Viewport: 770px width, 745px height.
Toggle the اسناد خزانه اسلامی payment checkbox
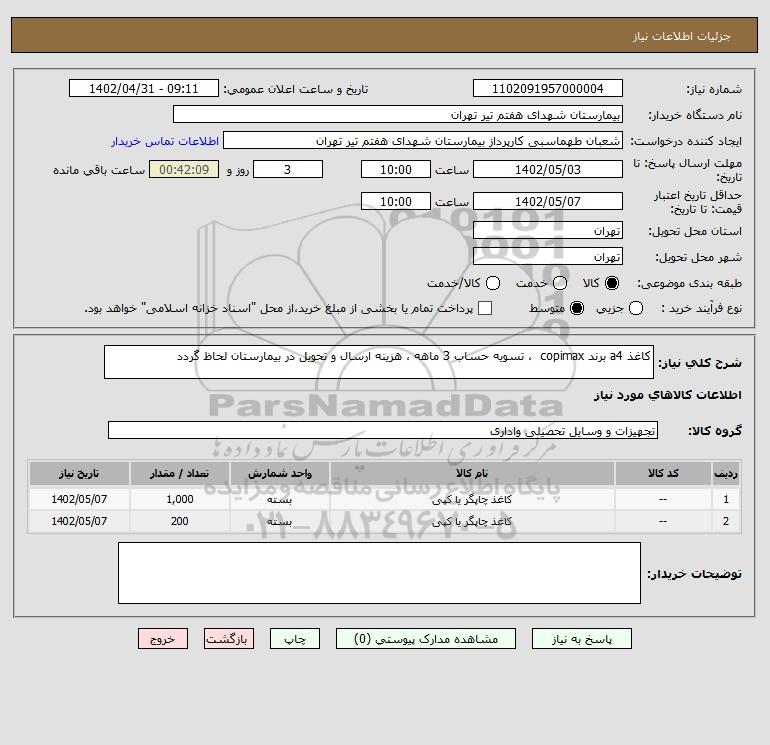[x=485, y=308]
